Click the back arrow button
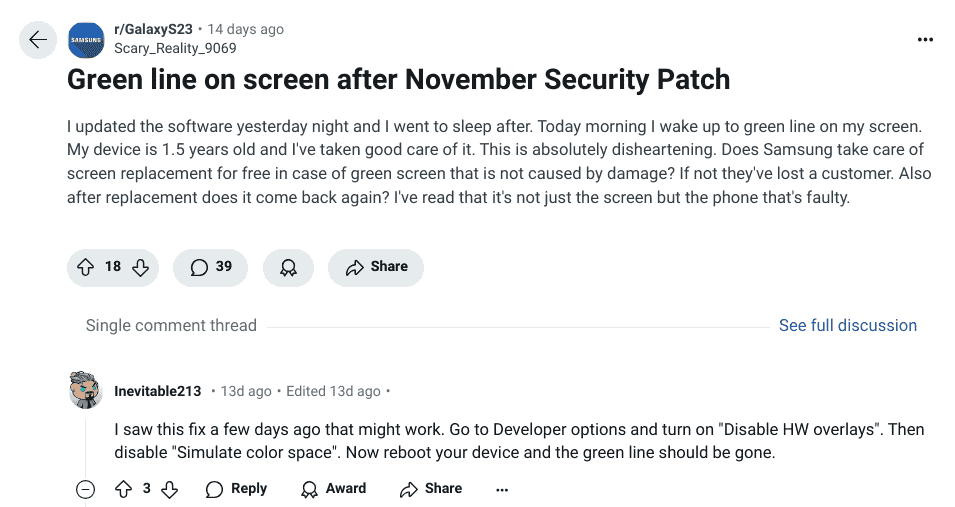The height and width of the screenshot is (507, 955). pos(38,40)
